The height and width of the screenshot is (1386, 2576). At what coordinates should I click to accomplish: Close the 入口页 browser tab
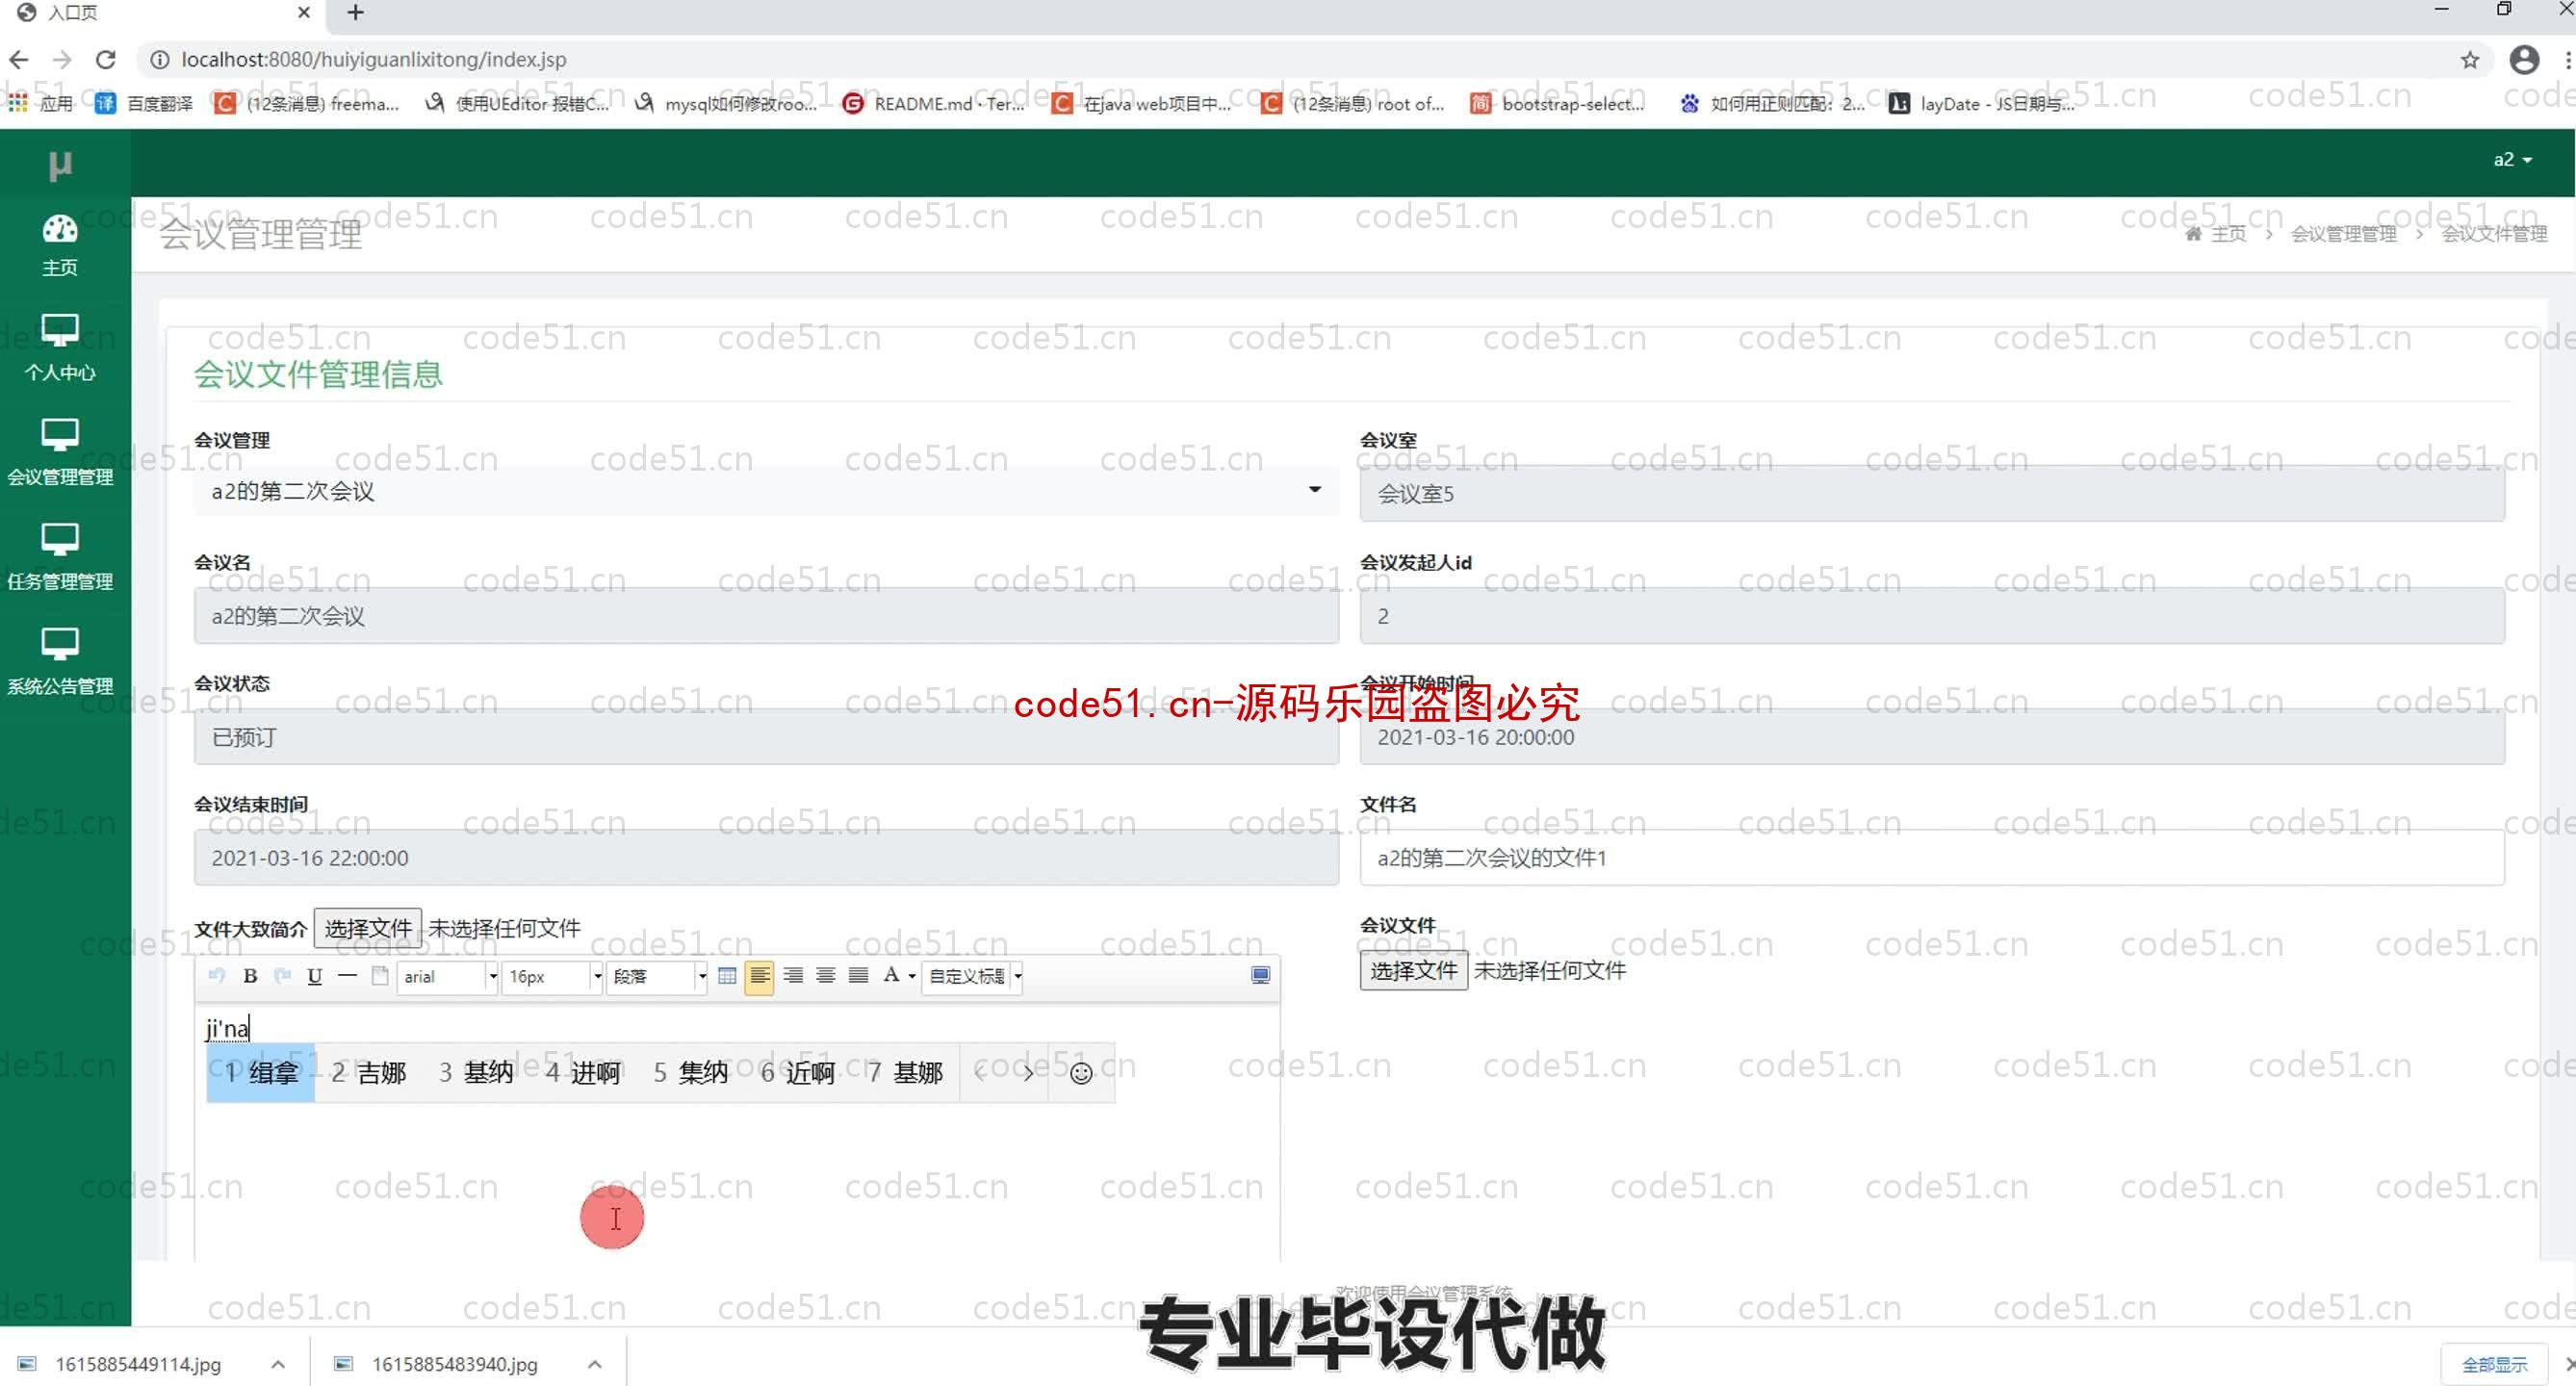click(304, 13)
